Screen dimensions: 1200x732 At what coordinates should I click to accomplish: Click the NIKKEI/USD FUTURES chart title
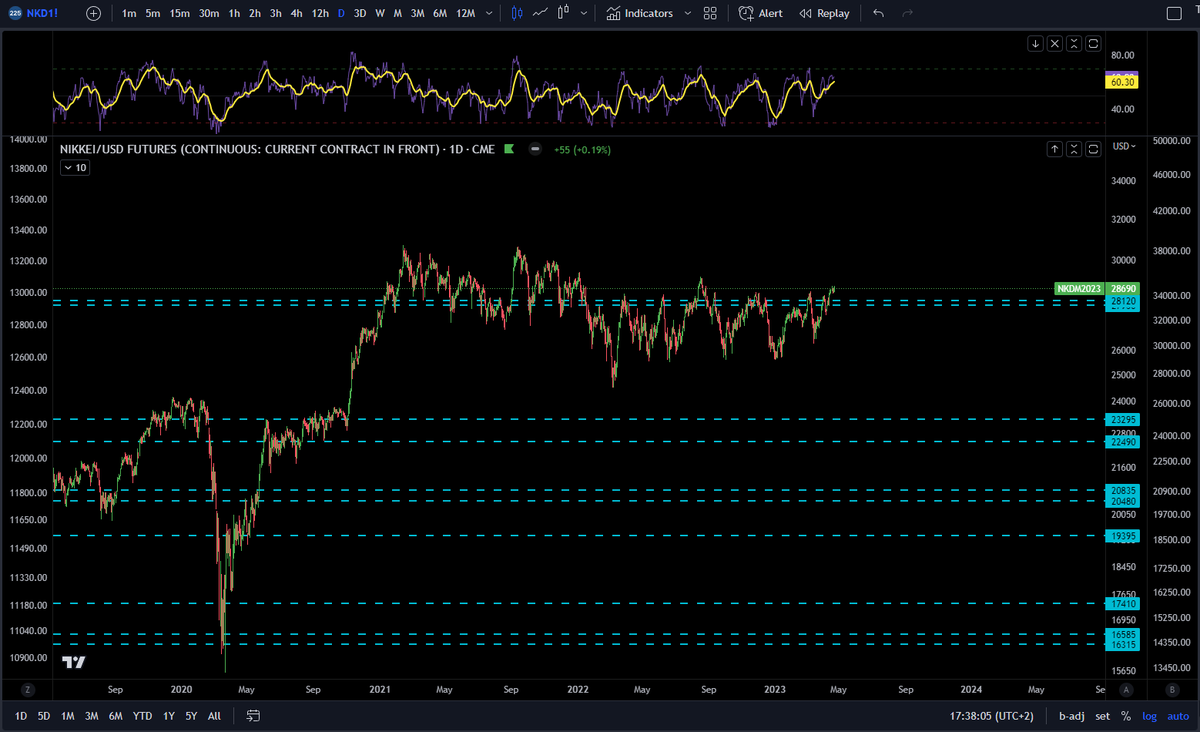275,149
